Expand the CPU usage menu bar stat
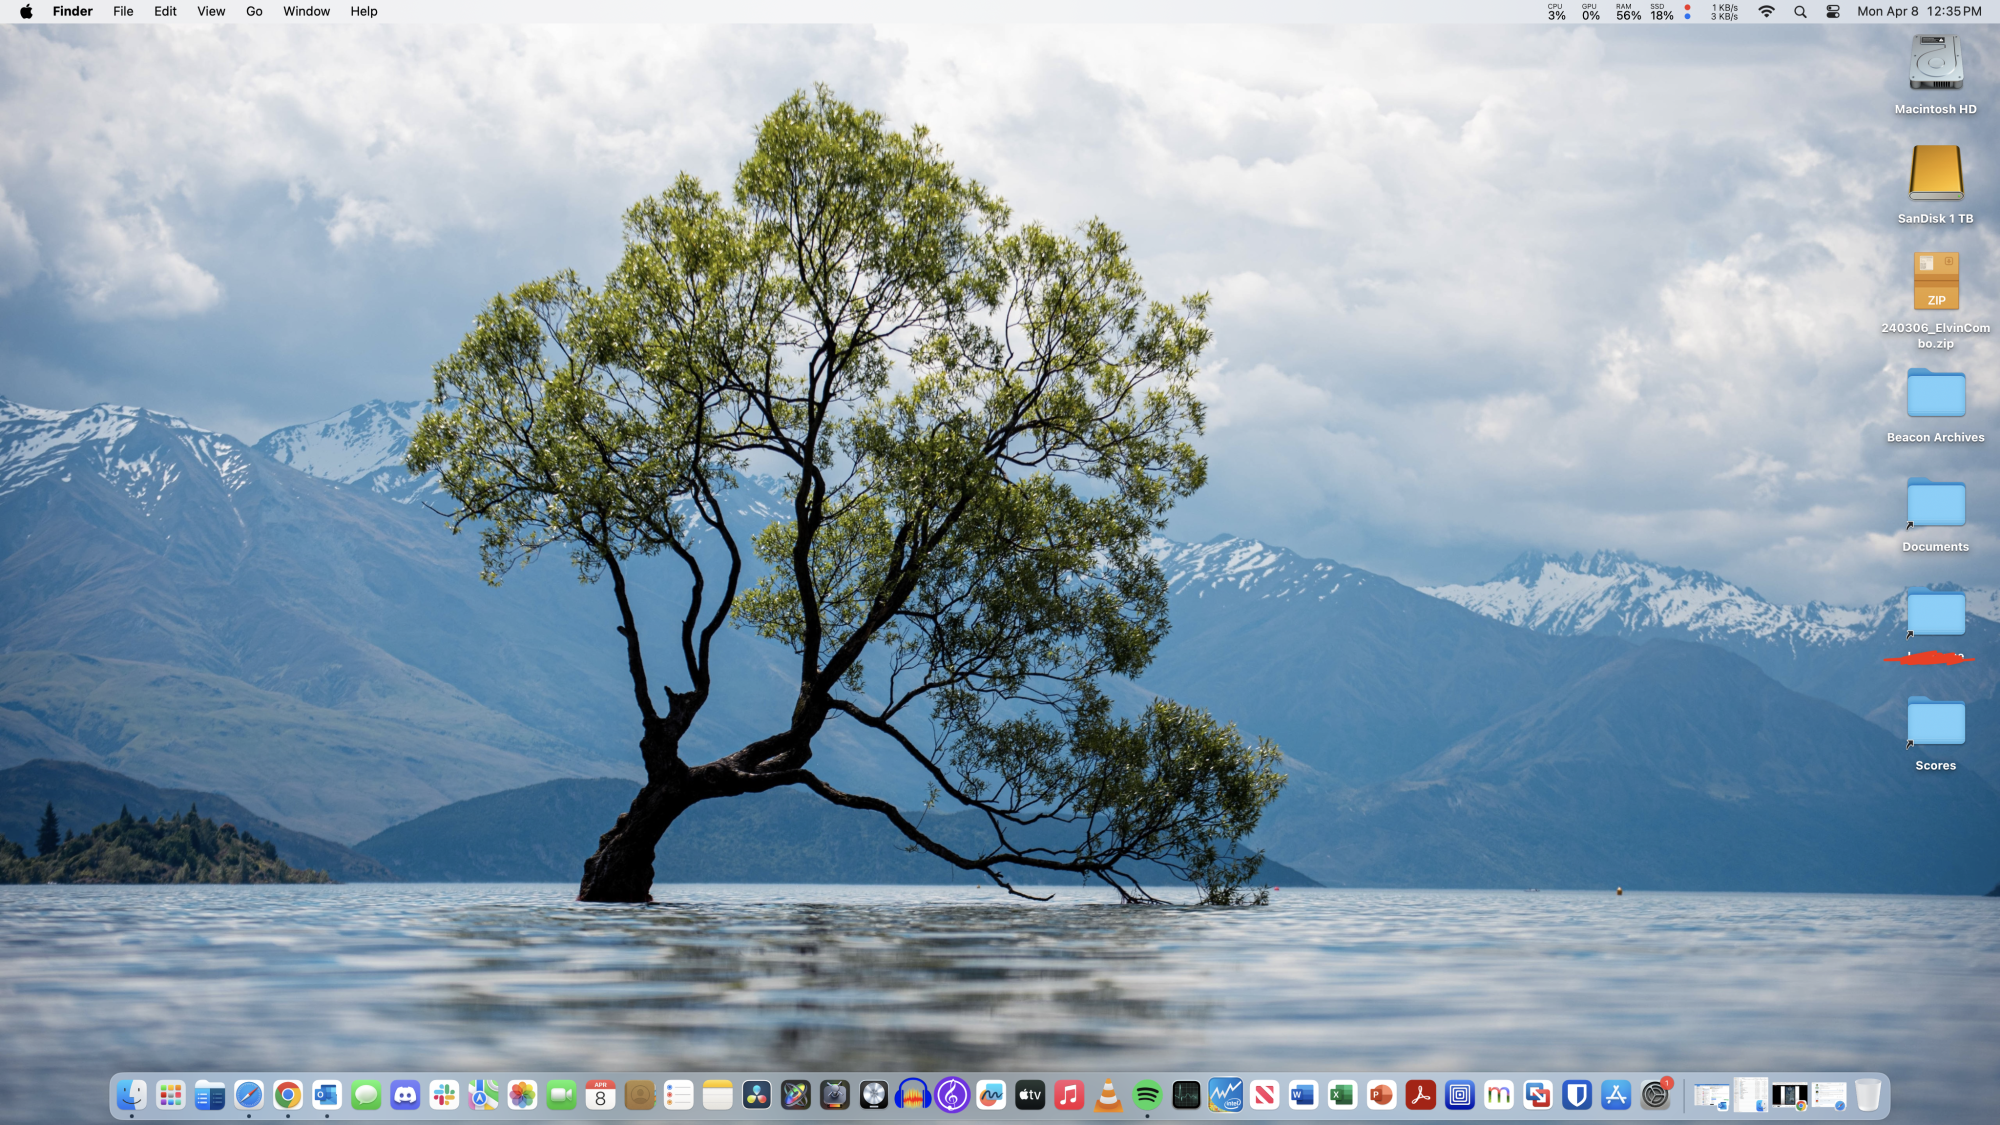 pyautogui.click(x=1556, y=12)
